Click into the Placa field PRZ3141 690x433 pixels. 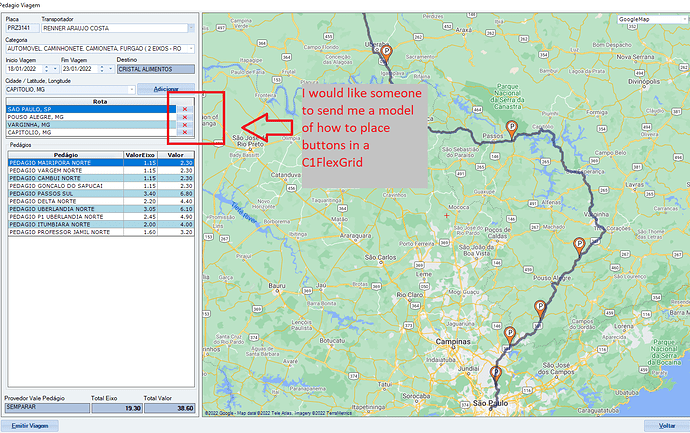point(22,28)
